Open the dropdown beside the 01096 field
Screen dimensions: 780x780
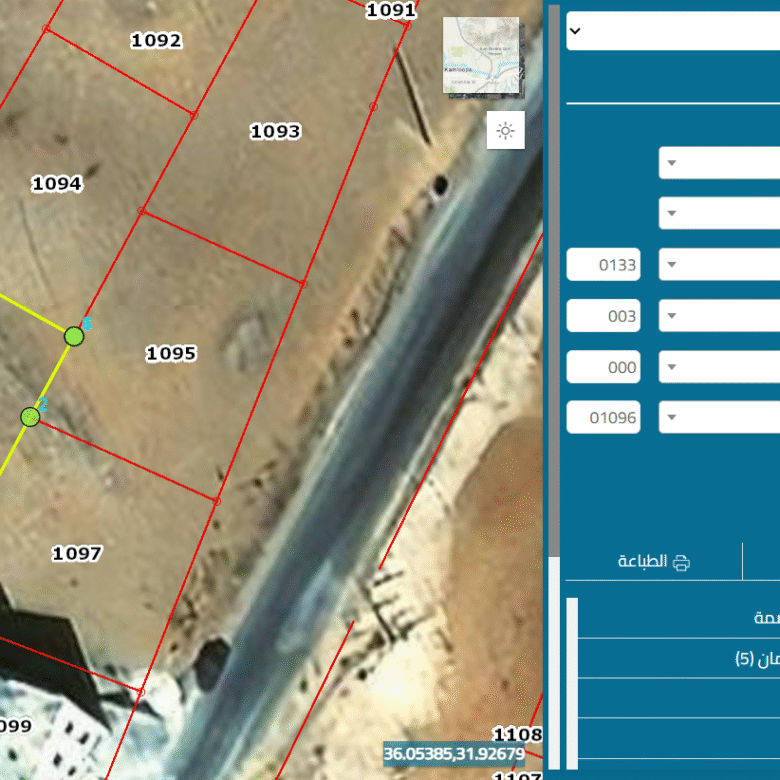(x=672, y=418)
